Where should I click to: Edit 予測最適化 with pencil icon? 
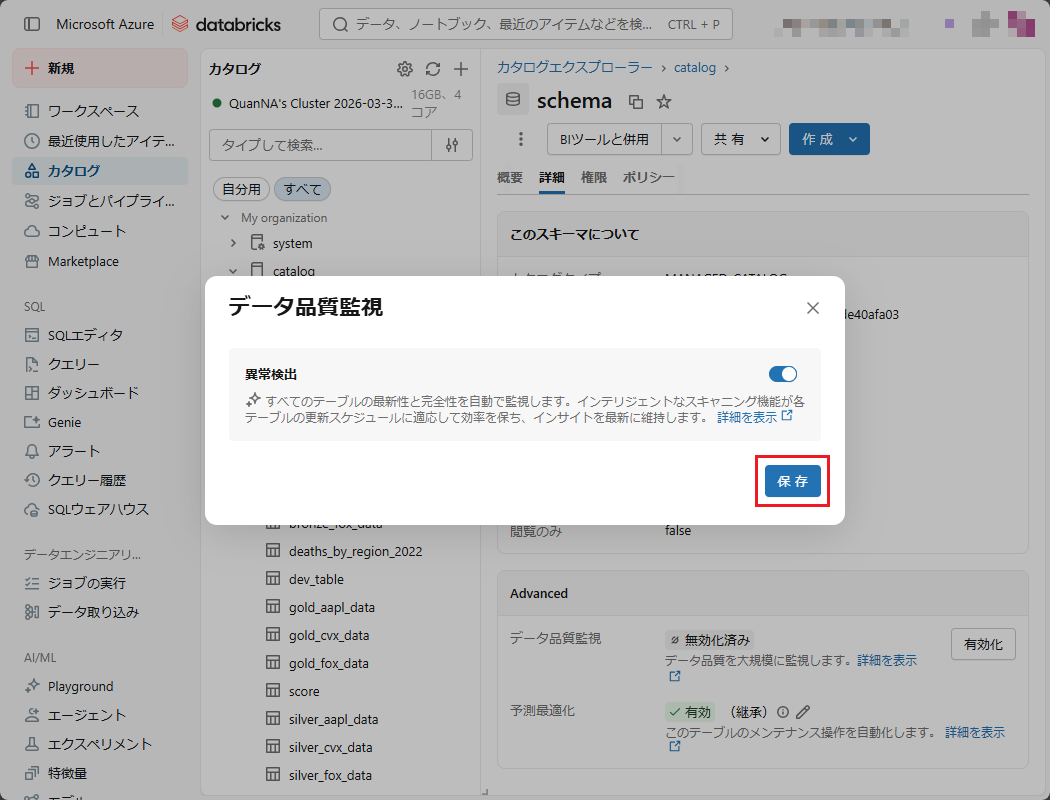803,712
